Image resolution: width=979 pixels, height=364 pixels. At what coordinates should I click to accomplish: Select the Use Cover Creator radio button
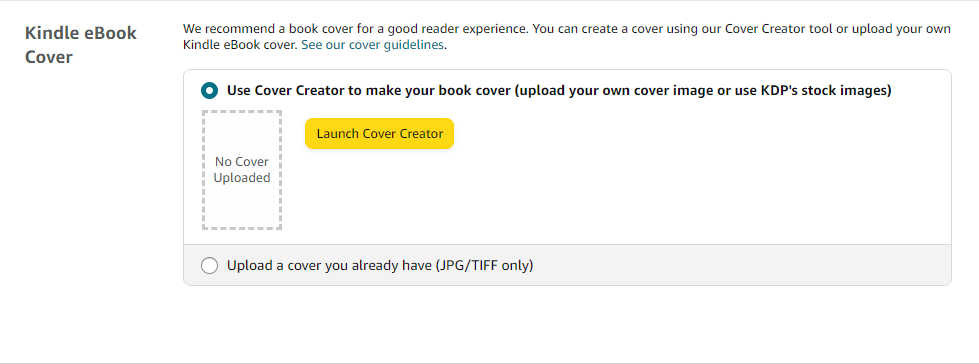click(x=209, y=91)
